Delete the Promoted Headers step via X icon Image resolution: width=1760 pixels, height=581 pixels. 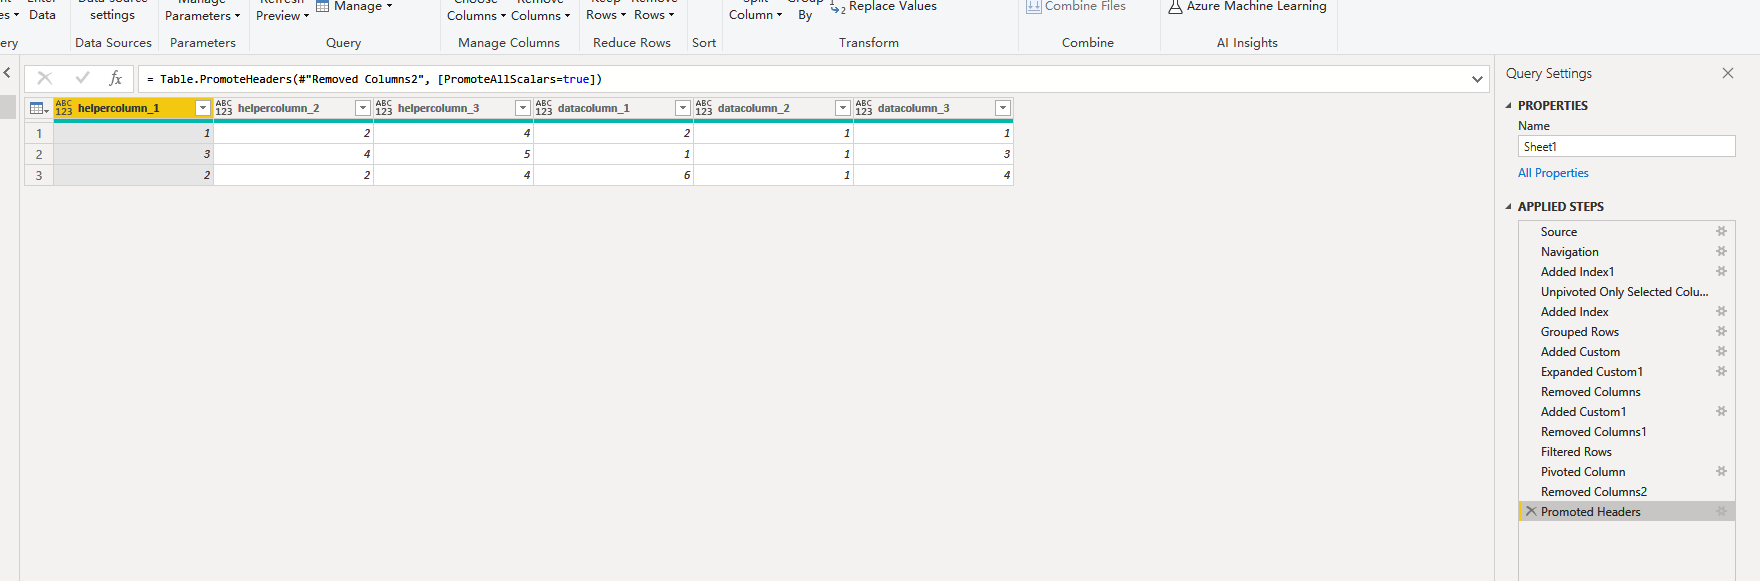[x=1530, y=511]
